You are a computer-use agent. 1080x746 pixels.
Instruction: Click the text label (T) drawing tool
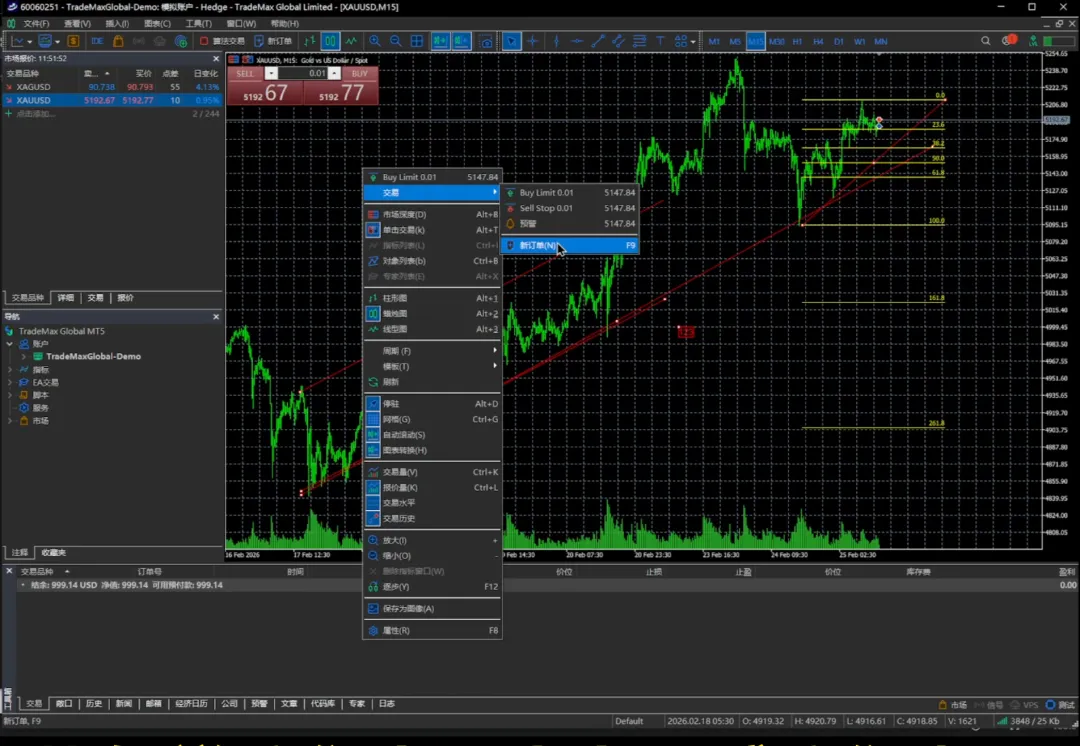pos(660,41)
